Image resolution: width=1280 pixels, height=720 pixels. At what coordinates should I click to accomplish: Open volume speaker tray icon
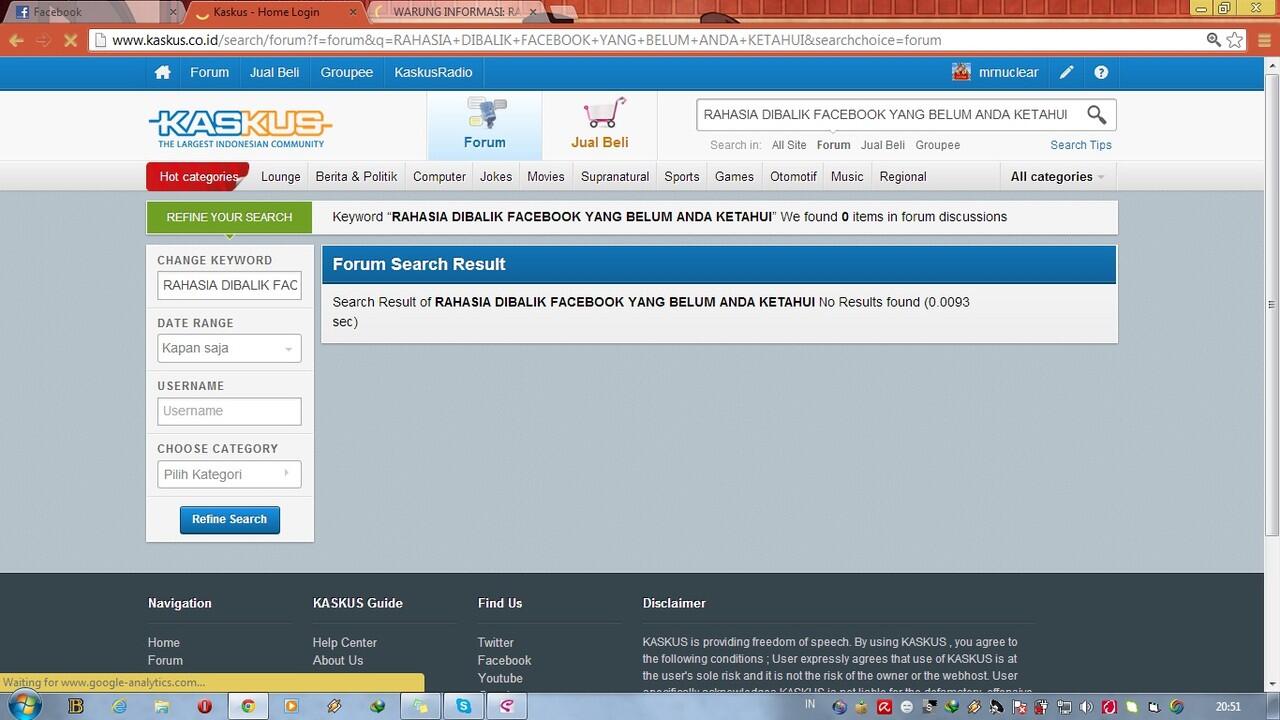(x=1086, y=707)
